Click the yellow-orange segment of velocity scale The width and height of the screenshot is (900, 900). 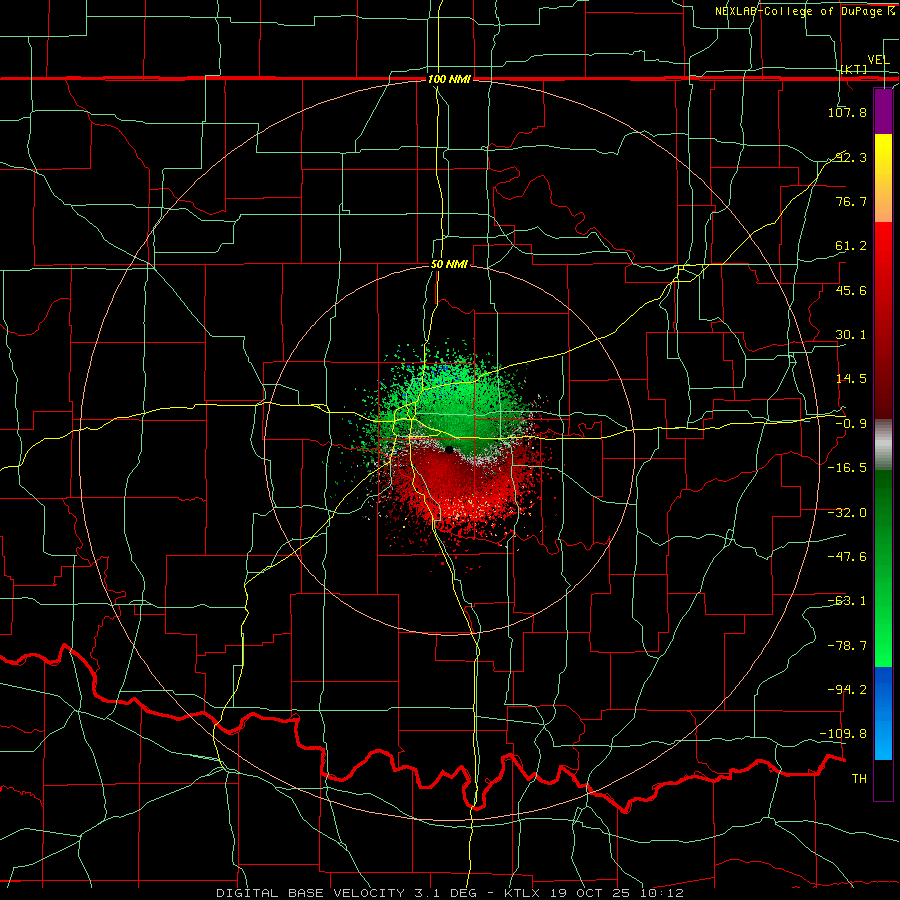(x=883, y=178)
